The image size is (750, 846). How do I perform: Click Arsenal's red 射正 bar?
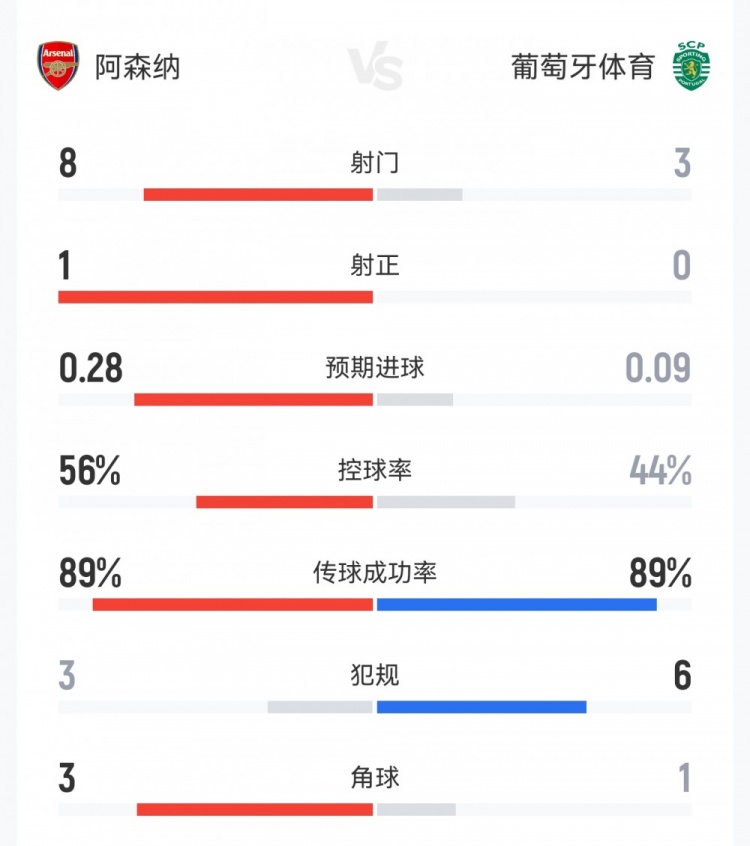pos(215,297)
